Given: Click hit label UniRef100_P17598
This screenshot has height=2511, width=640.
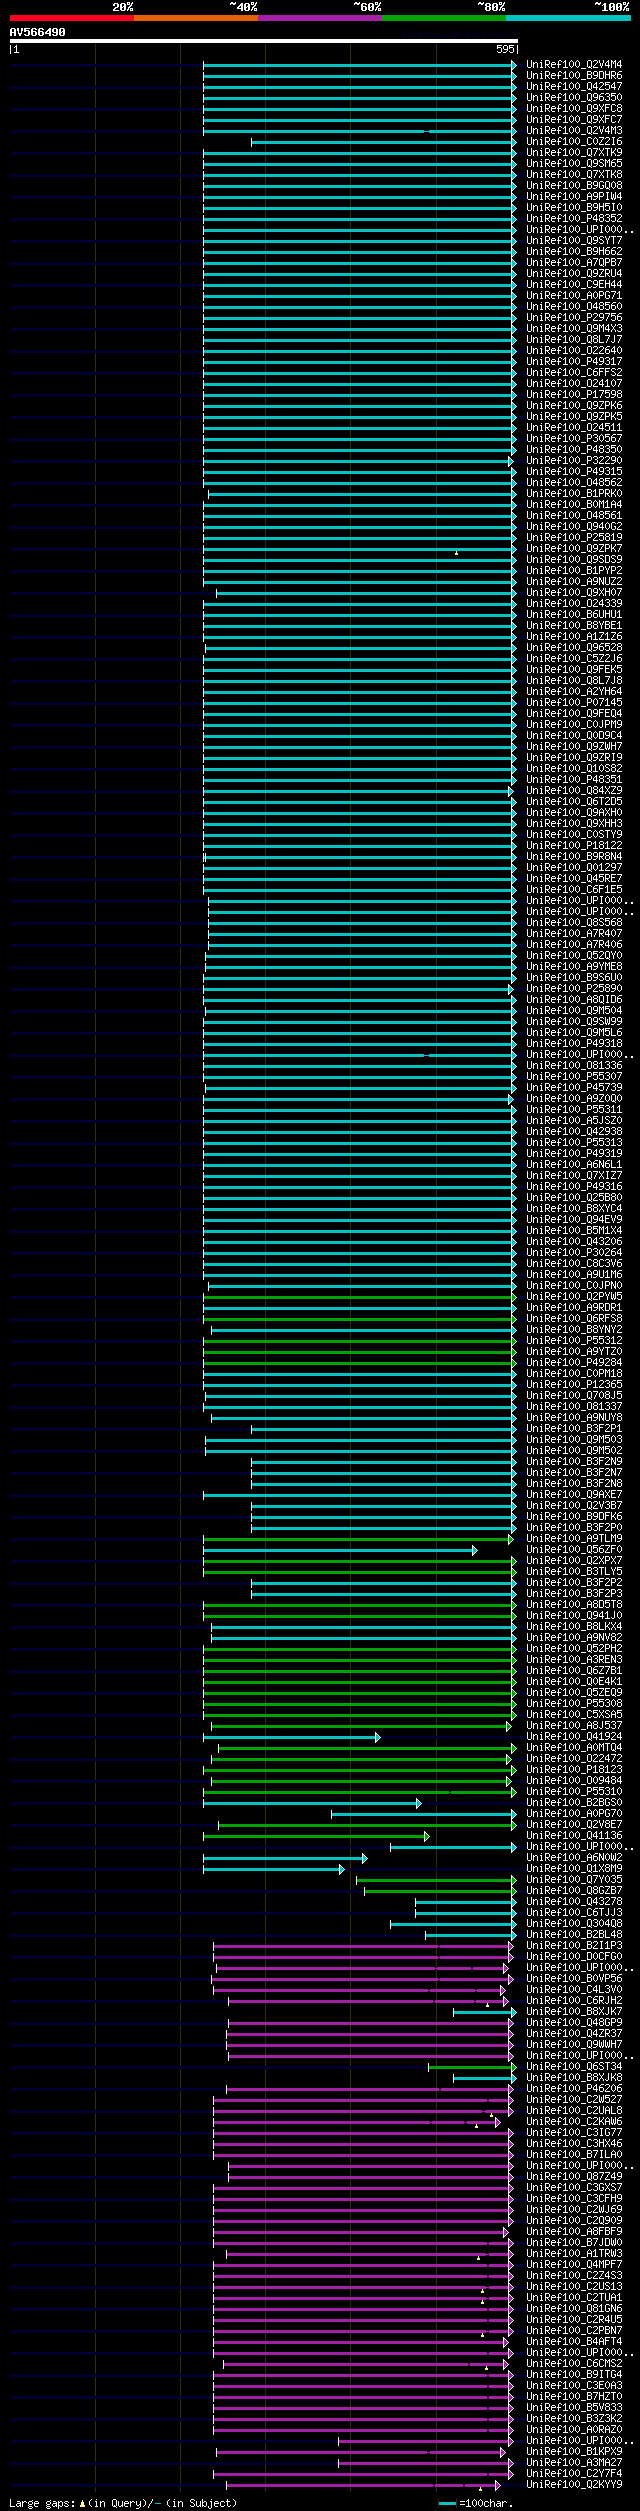Looking at the screenshot, I should point(574,395).
